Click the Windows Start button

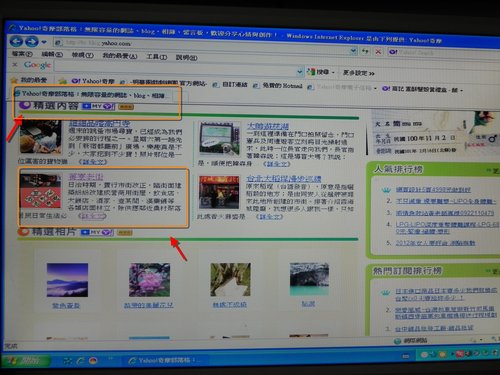[x=26, y=360]
